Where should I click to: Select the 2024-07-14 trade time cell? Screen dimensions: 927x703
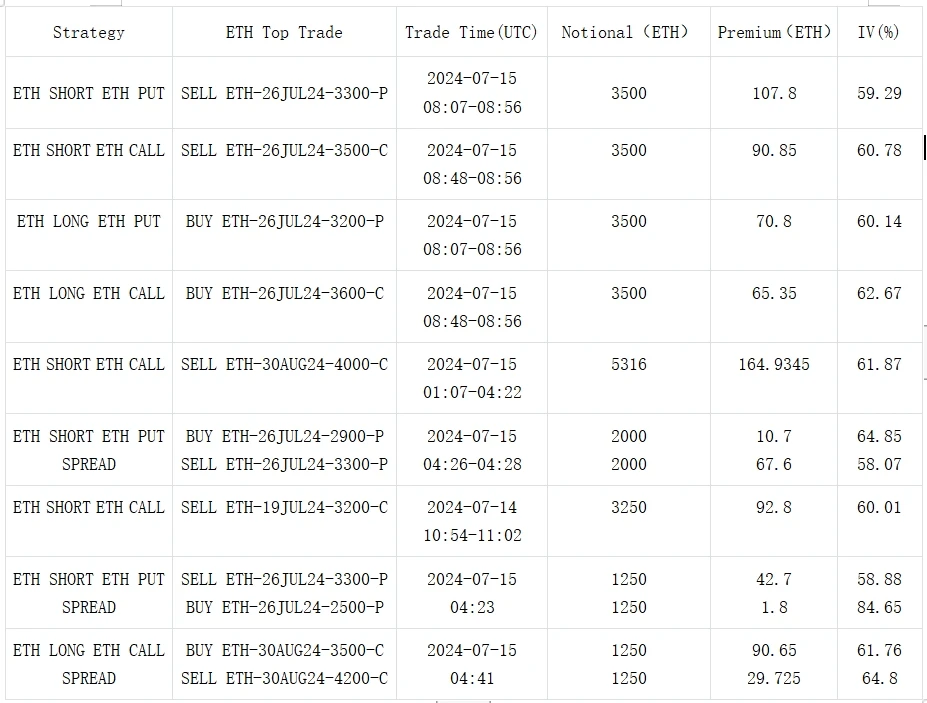[x=471, y=507]
